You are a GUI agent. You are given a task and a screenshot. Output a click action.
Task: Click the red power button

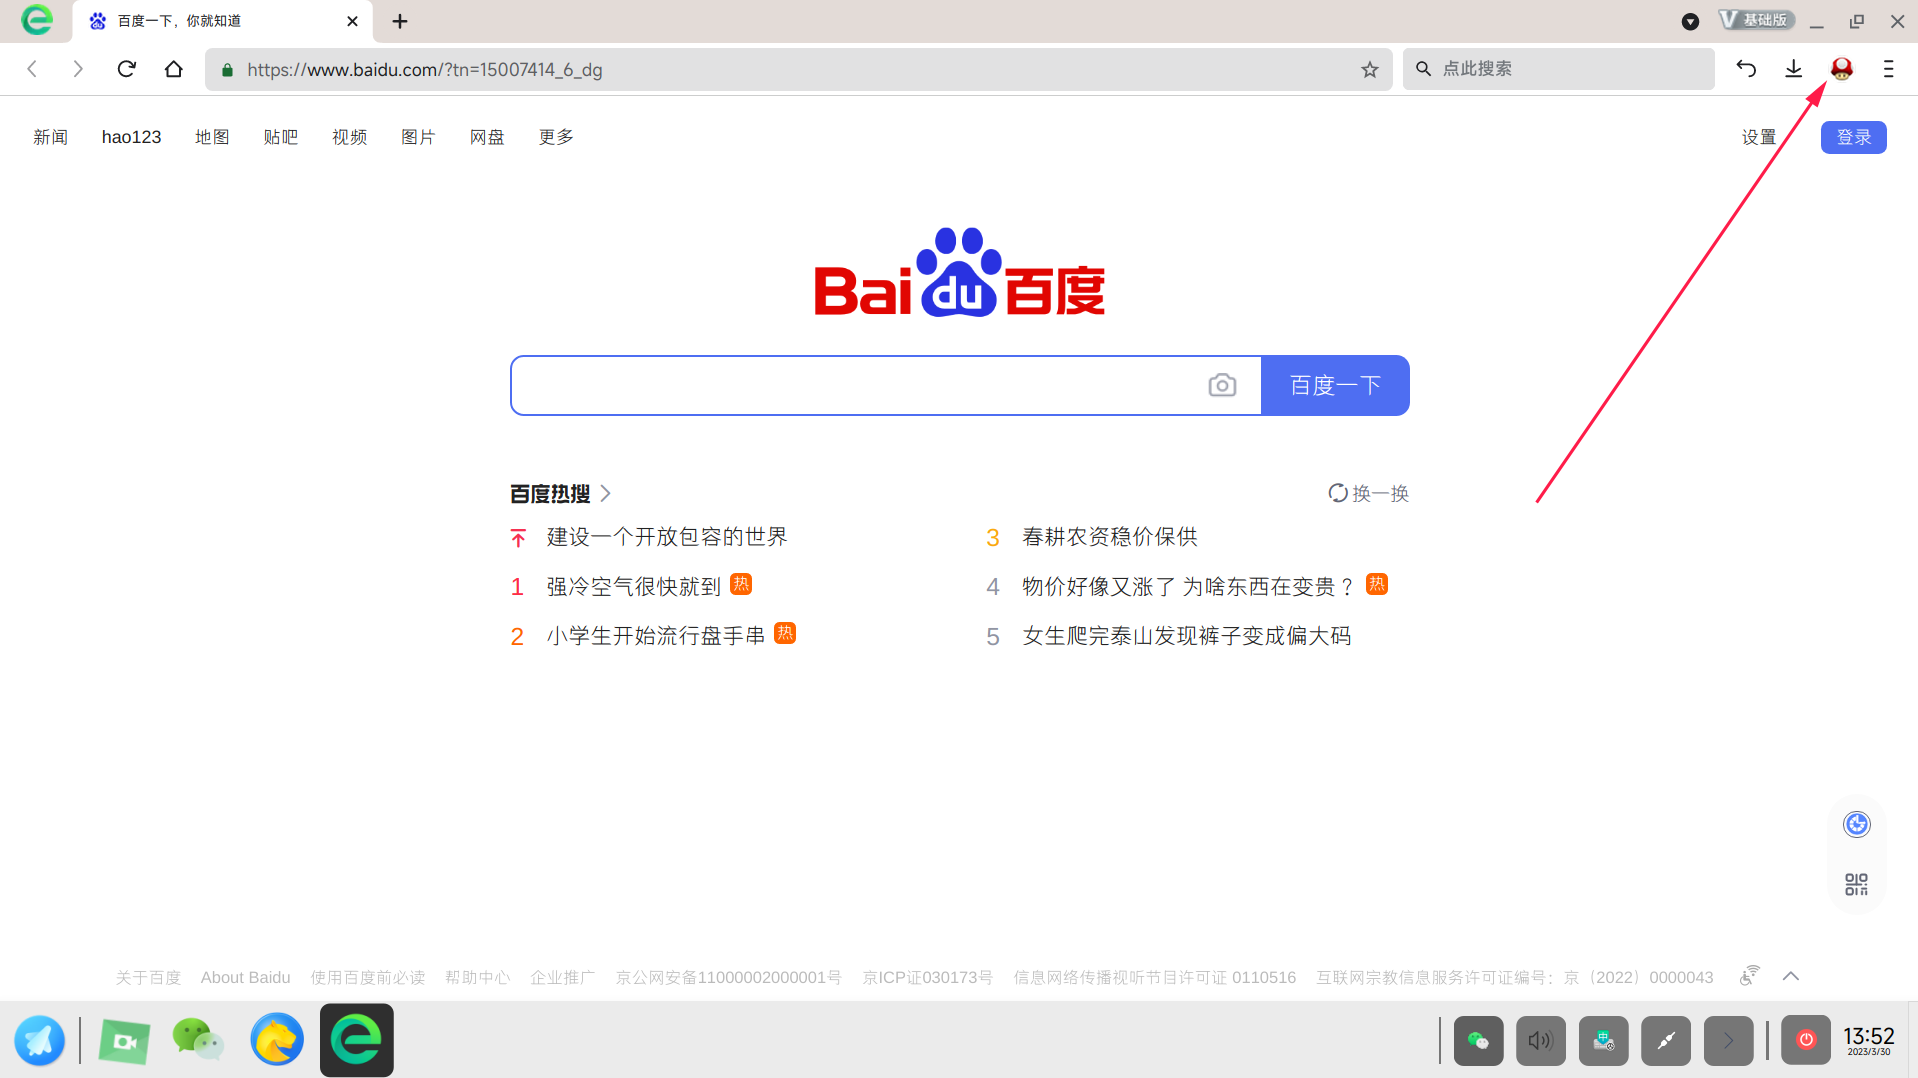pyautogui.click(x=1806, y=1040)
